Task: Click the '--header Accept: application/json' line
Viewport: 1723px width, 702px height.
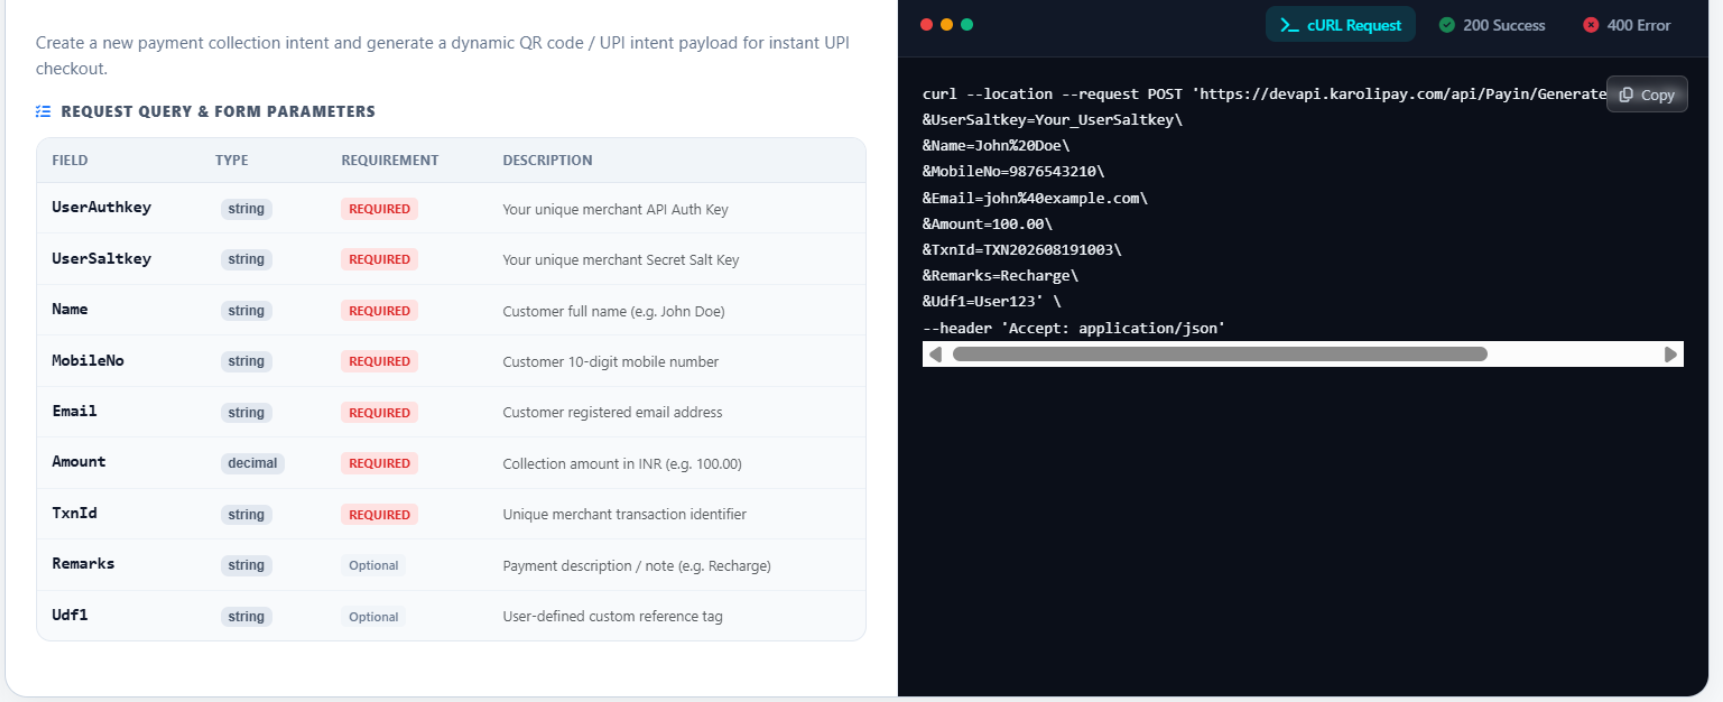Action: (x=1073, y=328)
